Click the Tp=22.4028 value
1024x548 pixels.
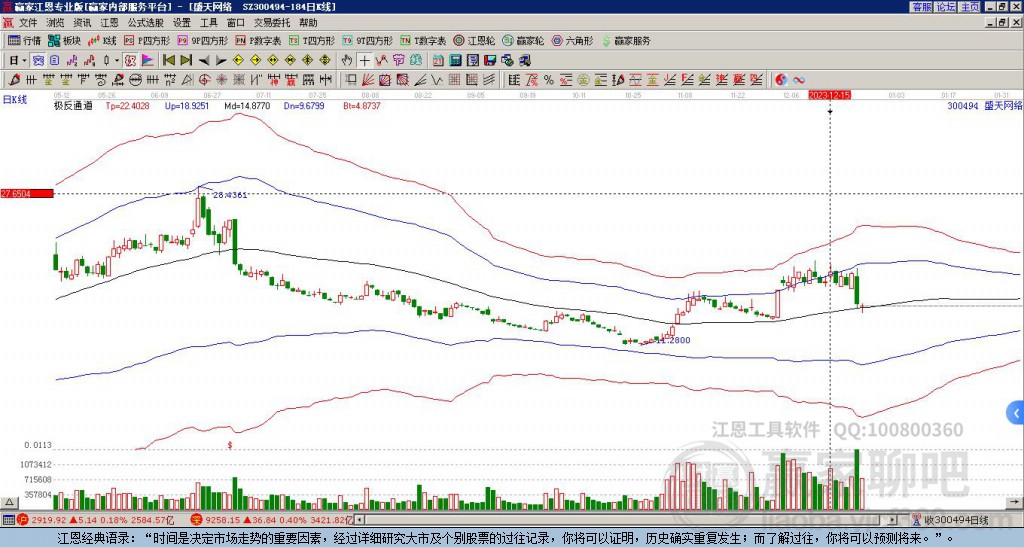tap(127, 105)
